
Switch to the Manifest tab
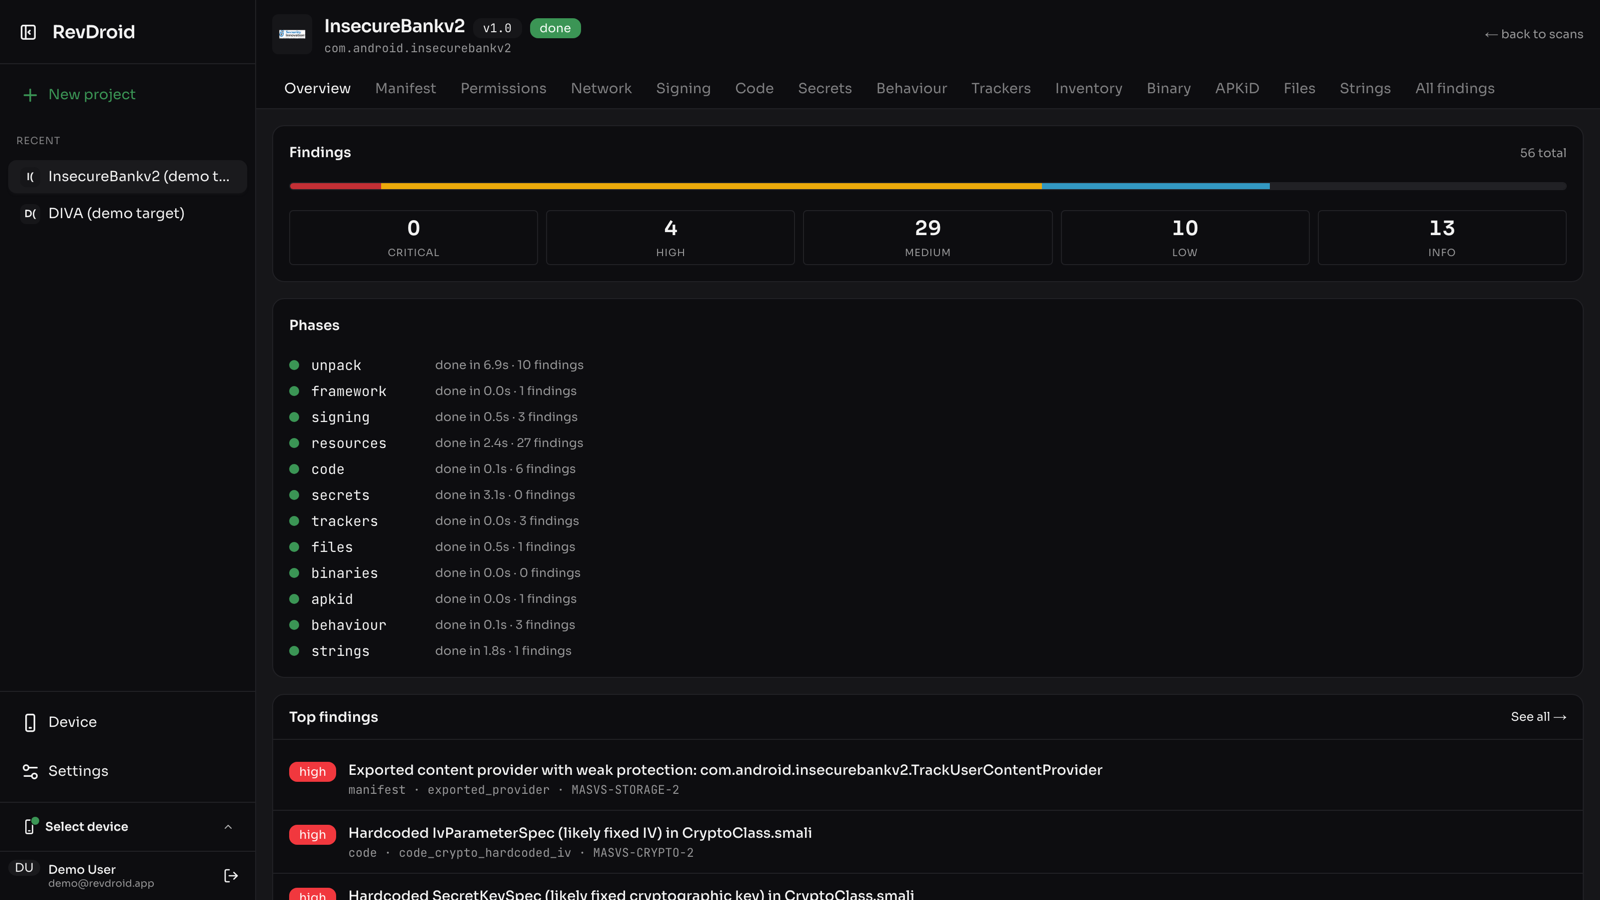405,88
